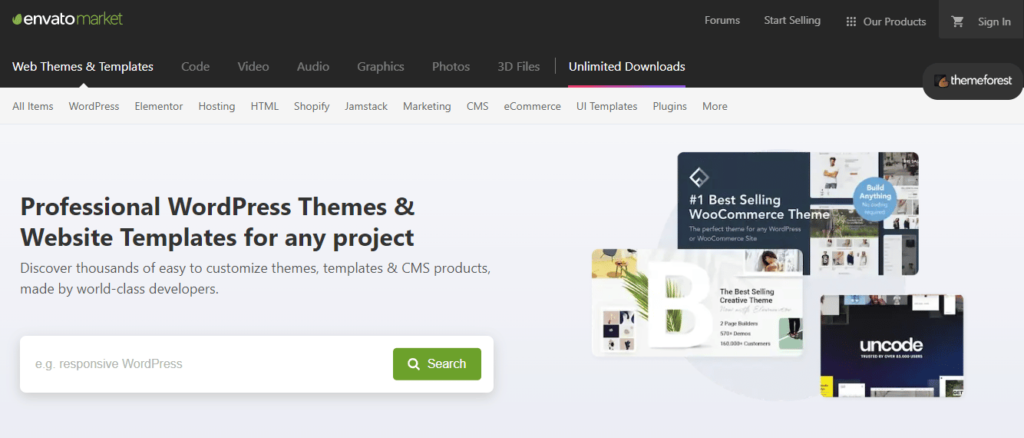Open the Forums link
1024x438 pixels.
click(x=722, y=20)
